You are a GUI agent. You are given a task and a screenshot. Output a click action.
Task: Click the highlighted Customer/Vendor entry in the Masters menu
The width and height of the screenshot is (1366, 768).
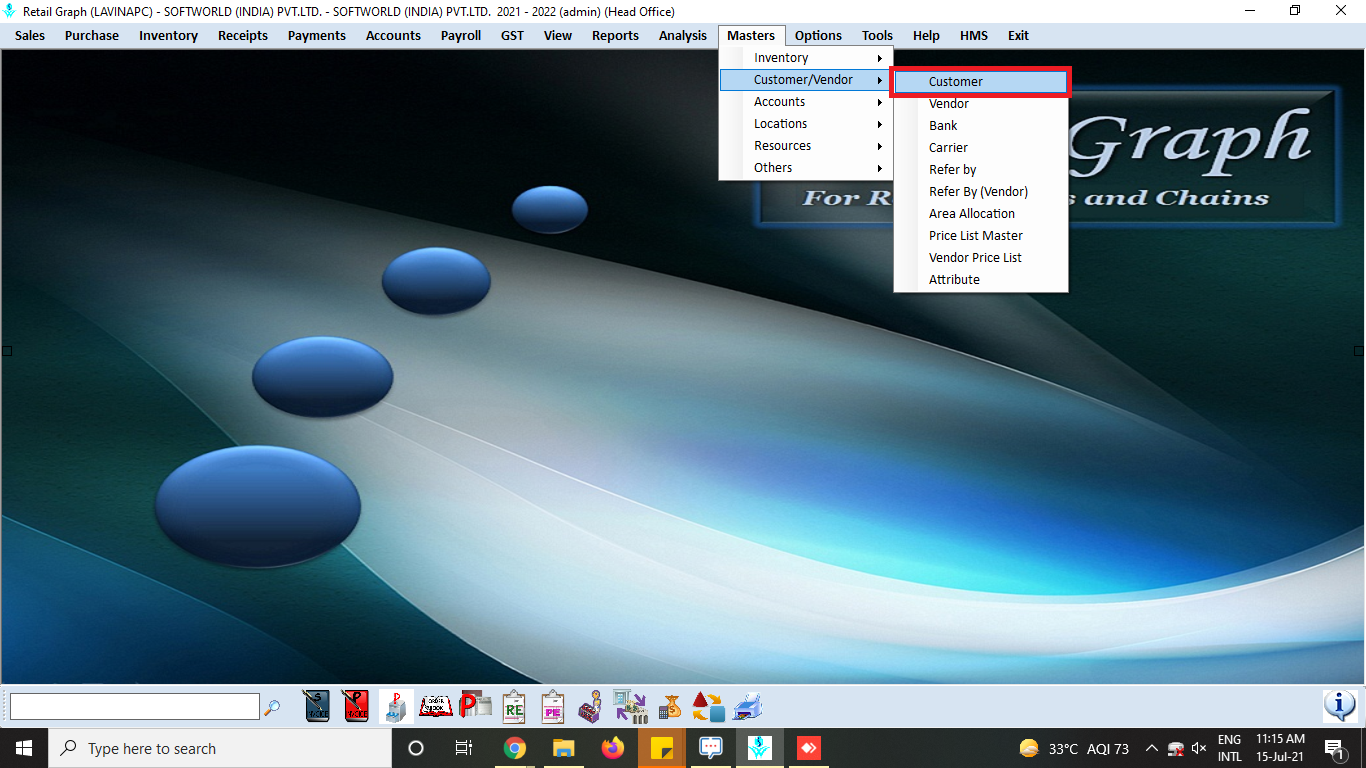tap(805, 80)
